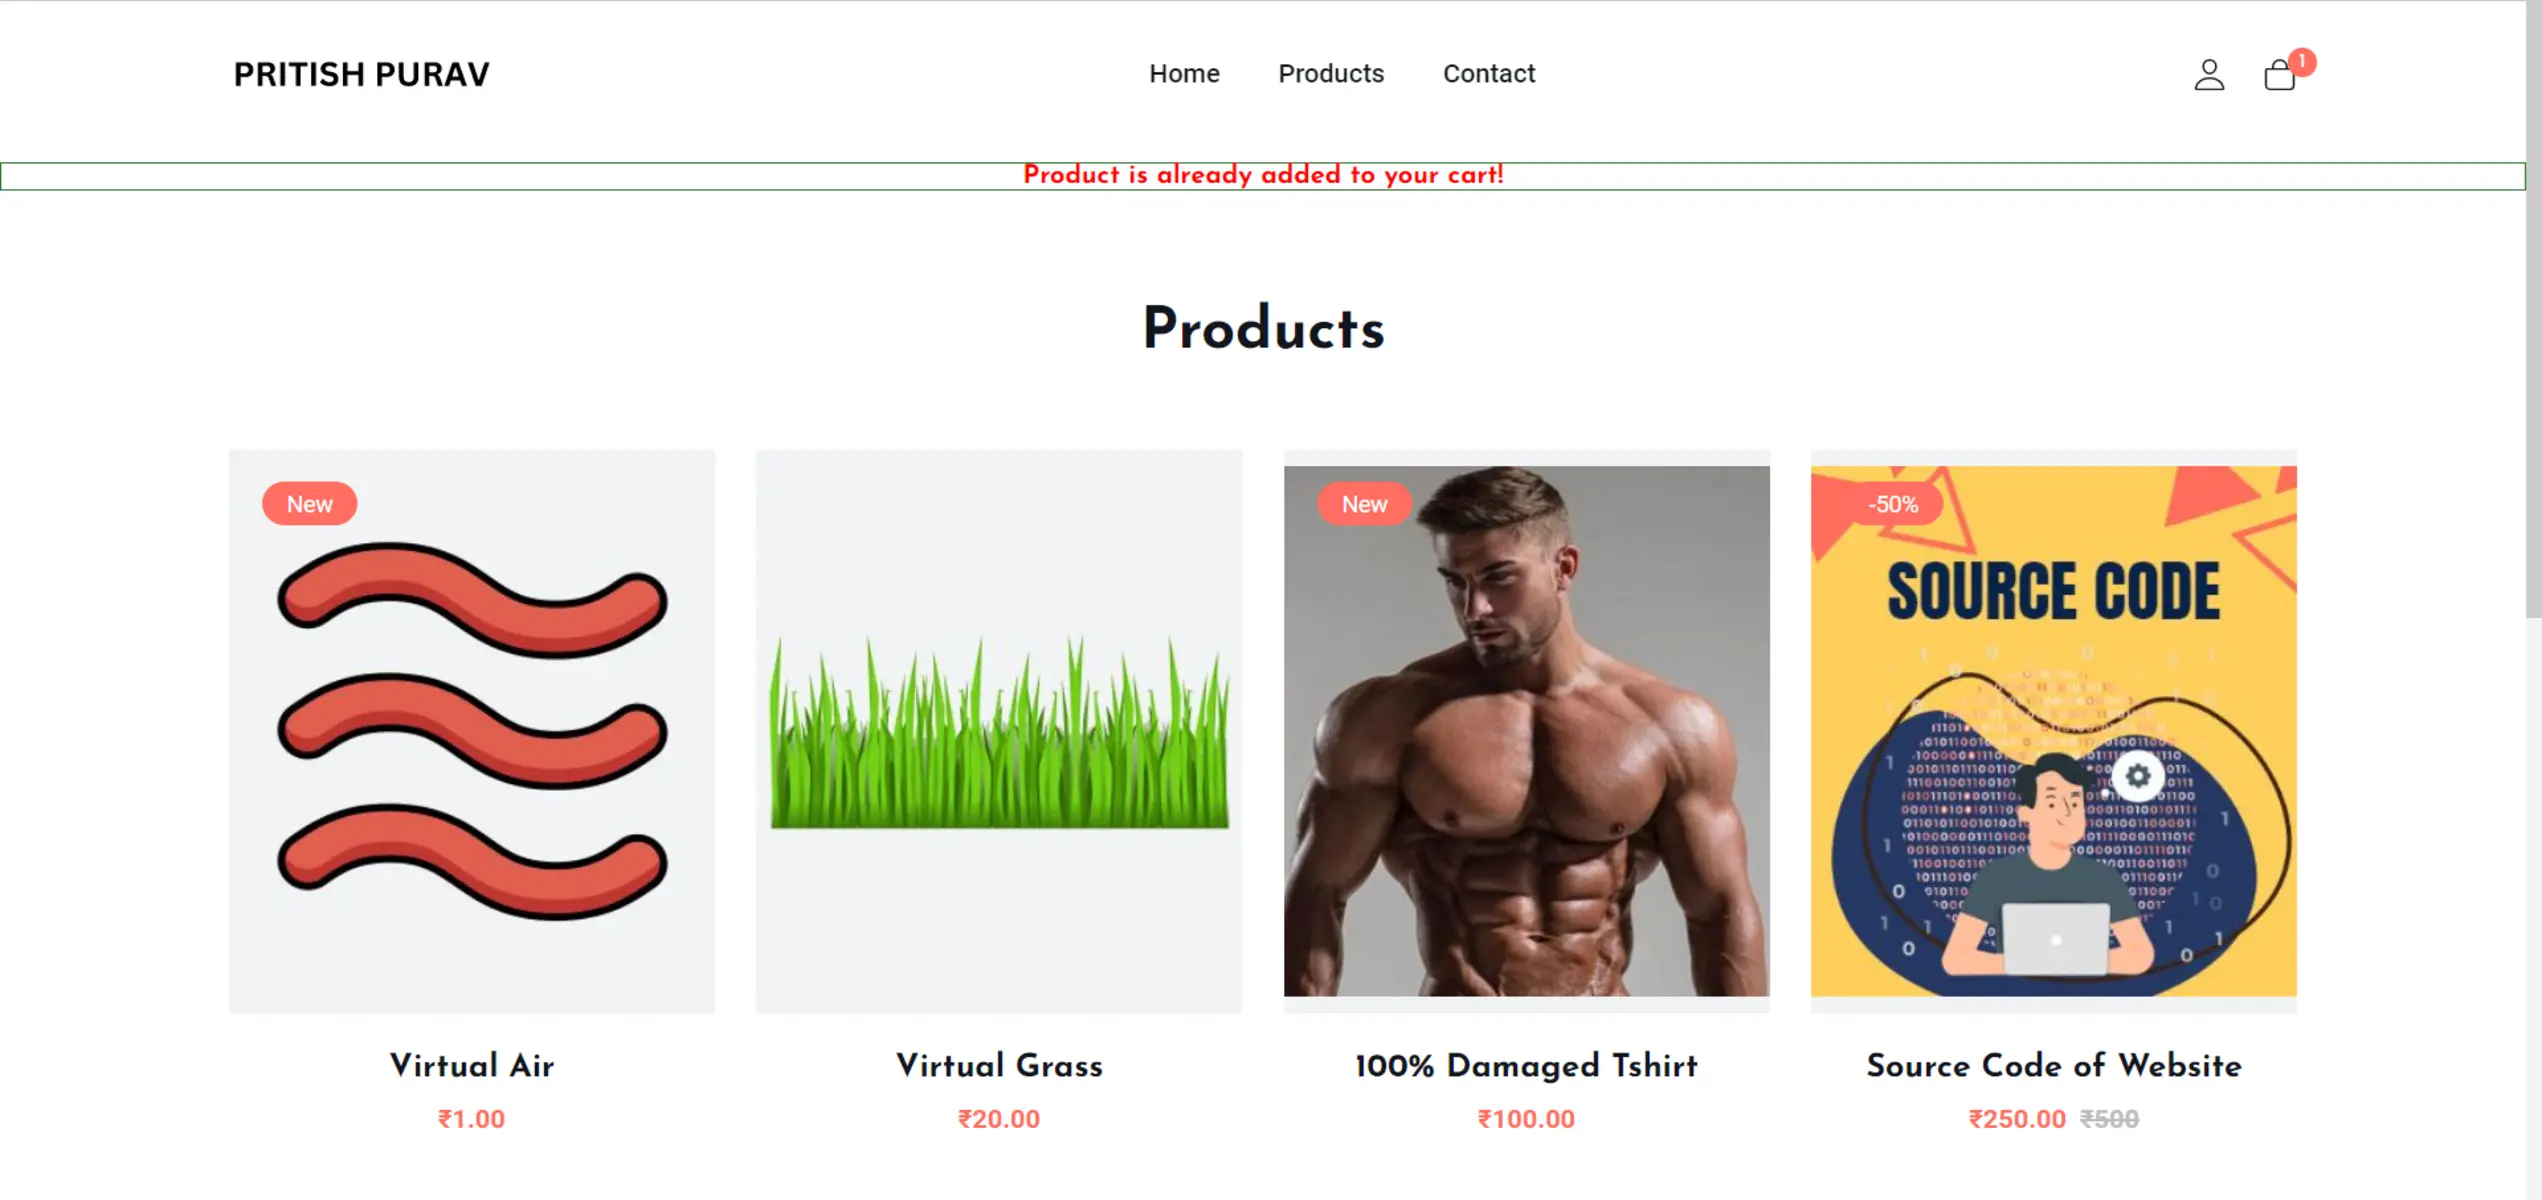Click the PRITISH PURAV site logo
This screenshot has height=1200, width=2542.
tap(361, 75)
